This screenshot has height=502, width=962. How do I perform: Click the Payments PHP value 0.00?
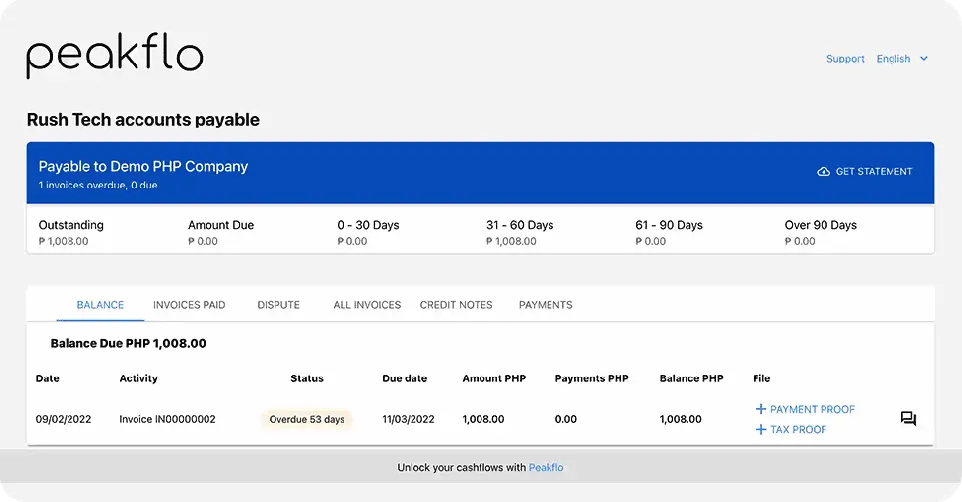click(566, 419)
